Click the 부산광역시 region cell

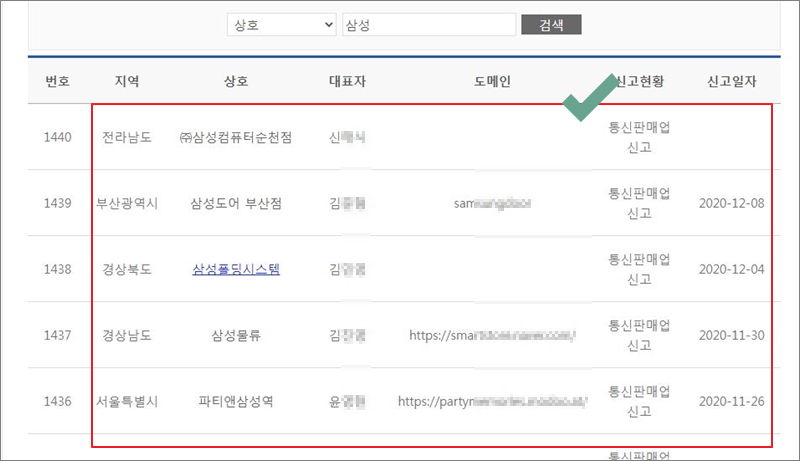tap(127, 203)
